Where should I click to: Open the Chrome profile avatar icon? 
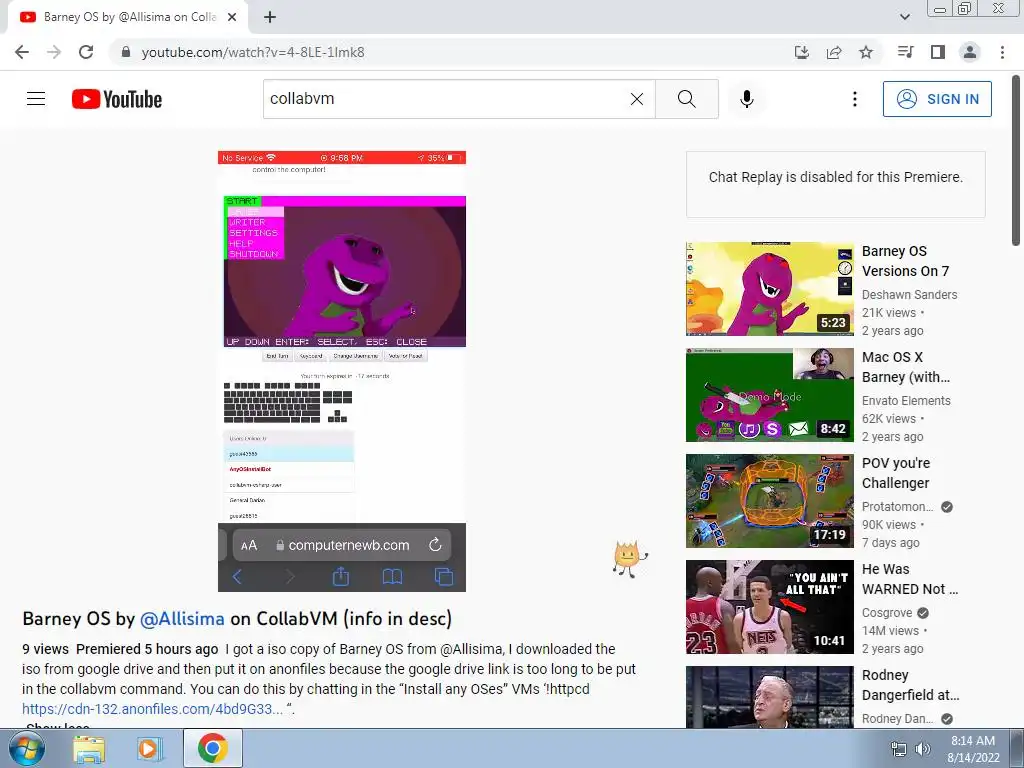970,52
